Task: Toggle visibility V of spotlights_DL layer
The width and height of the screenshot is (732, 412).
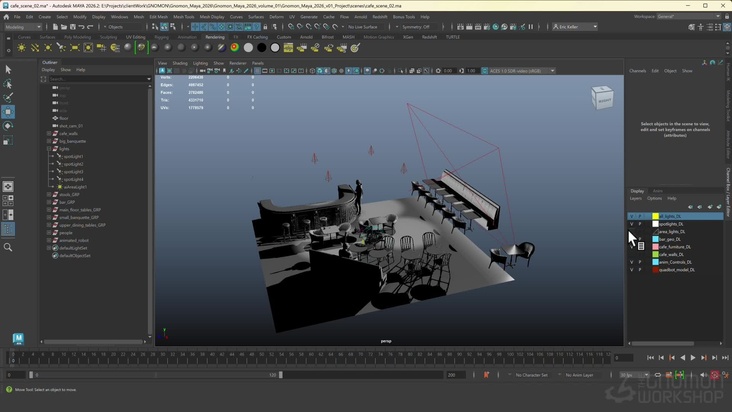Action: [x=632, y=224]
